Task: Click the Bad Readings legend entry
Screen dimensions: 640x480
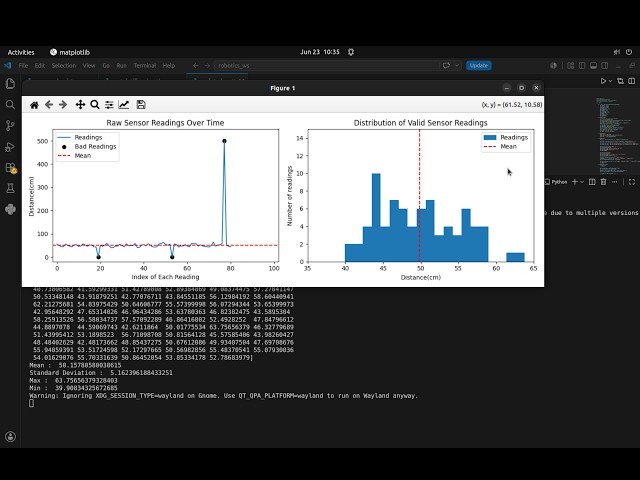Action: pyautogui.click(x=87, y=147)
